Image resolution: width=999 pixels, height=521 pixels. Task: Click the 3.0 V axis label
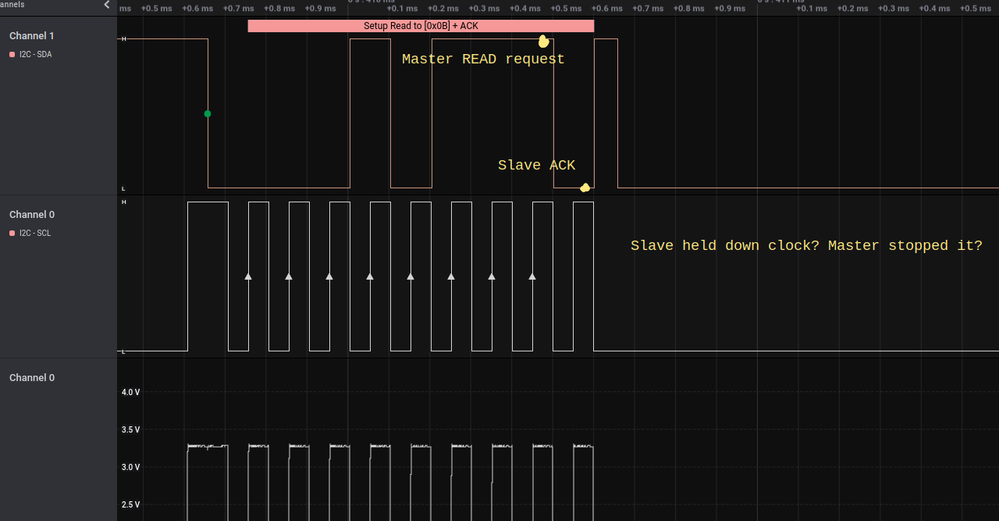[x=131, y=467]
